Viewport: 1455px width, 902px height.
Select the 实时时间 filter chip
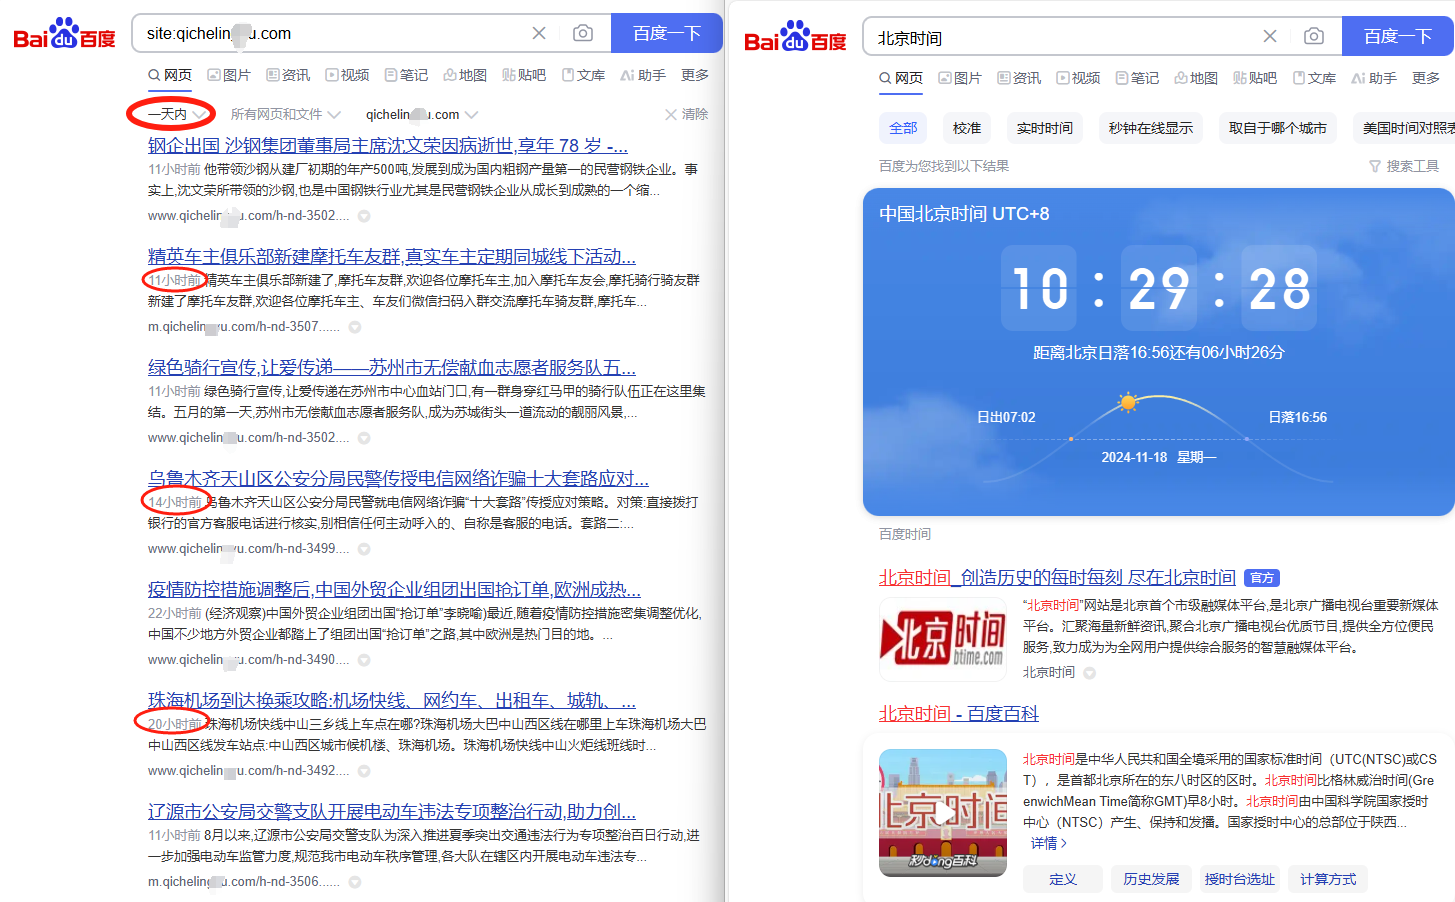pyautogui.click(x=1045, y=128)
